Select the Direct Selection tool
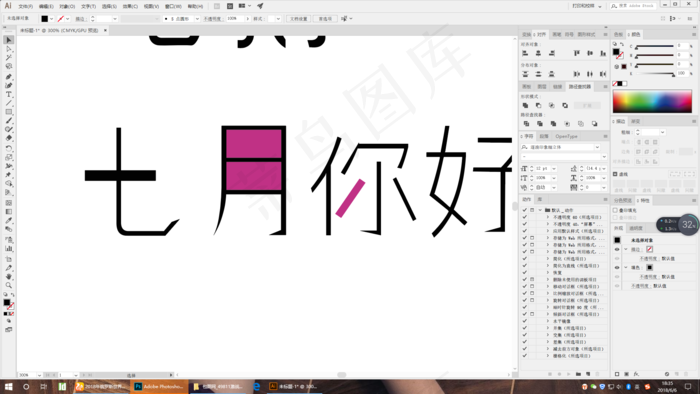This screenshot has height=394, width=700. click(x=8, y=49)
